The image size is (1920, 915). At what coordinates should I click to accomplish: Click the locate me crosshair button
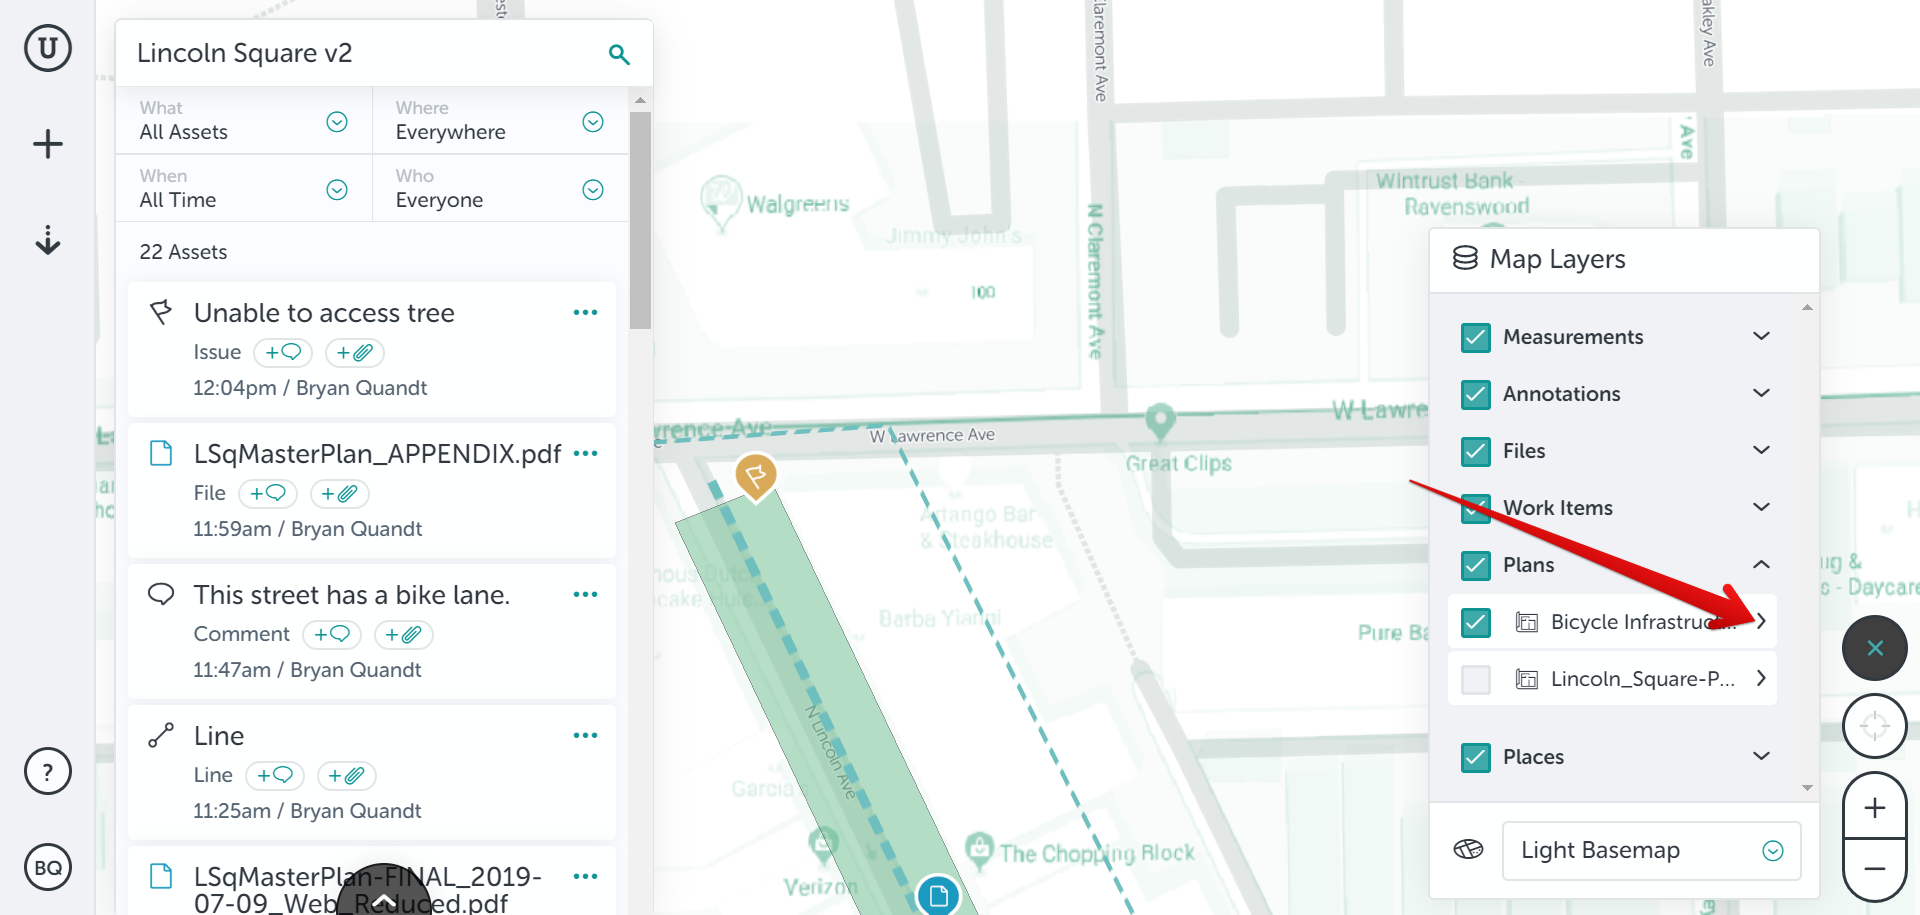pyautogui.click(x=1875, y=726)
